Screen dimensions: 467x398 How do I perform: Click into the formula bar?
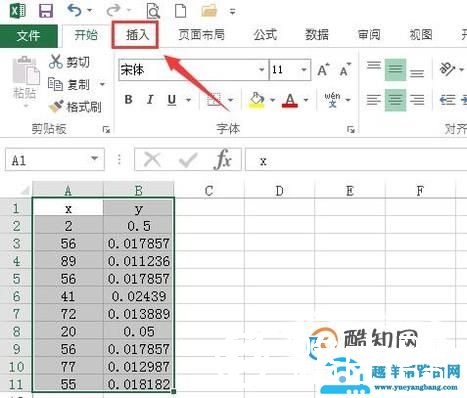[x=356, y=161]
